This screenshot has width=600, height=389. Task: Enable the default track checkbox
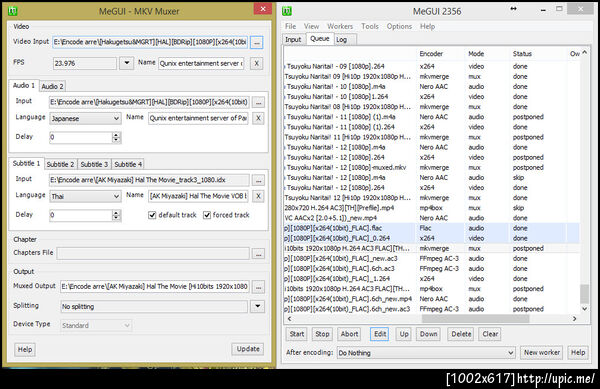152,215
